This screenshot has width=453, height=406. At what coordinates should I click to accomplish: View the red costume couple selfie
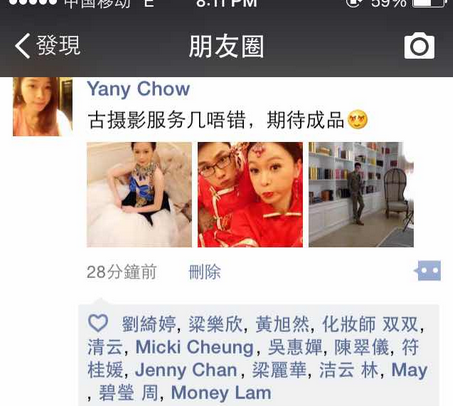pos(250,195)
